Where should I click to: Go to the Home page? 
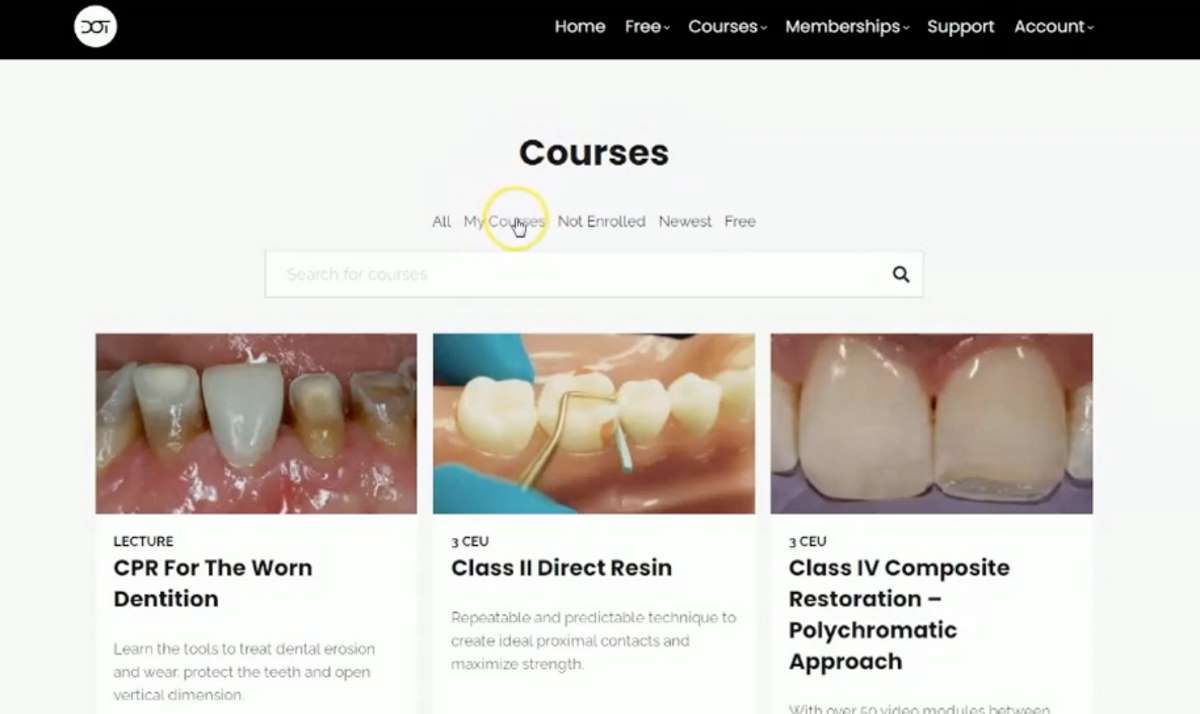click(580, 27)
